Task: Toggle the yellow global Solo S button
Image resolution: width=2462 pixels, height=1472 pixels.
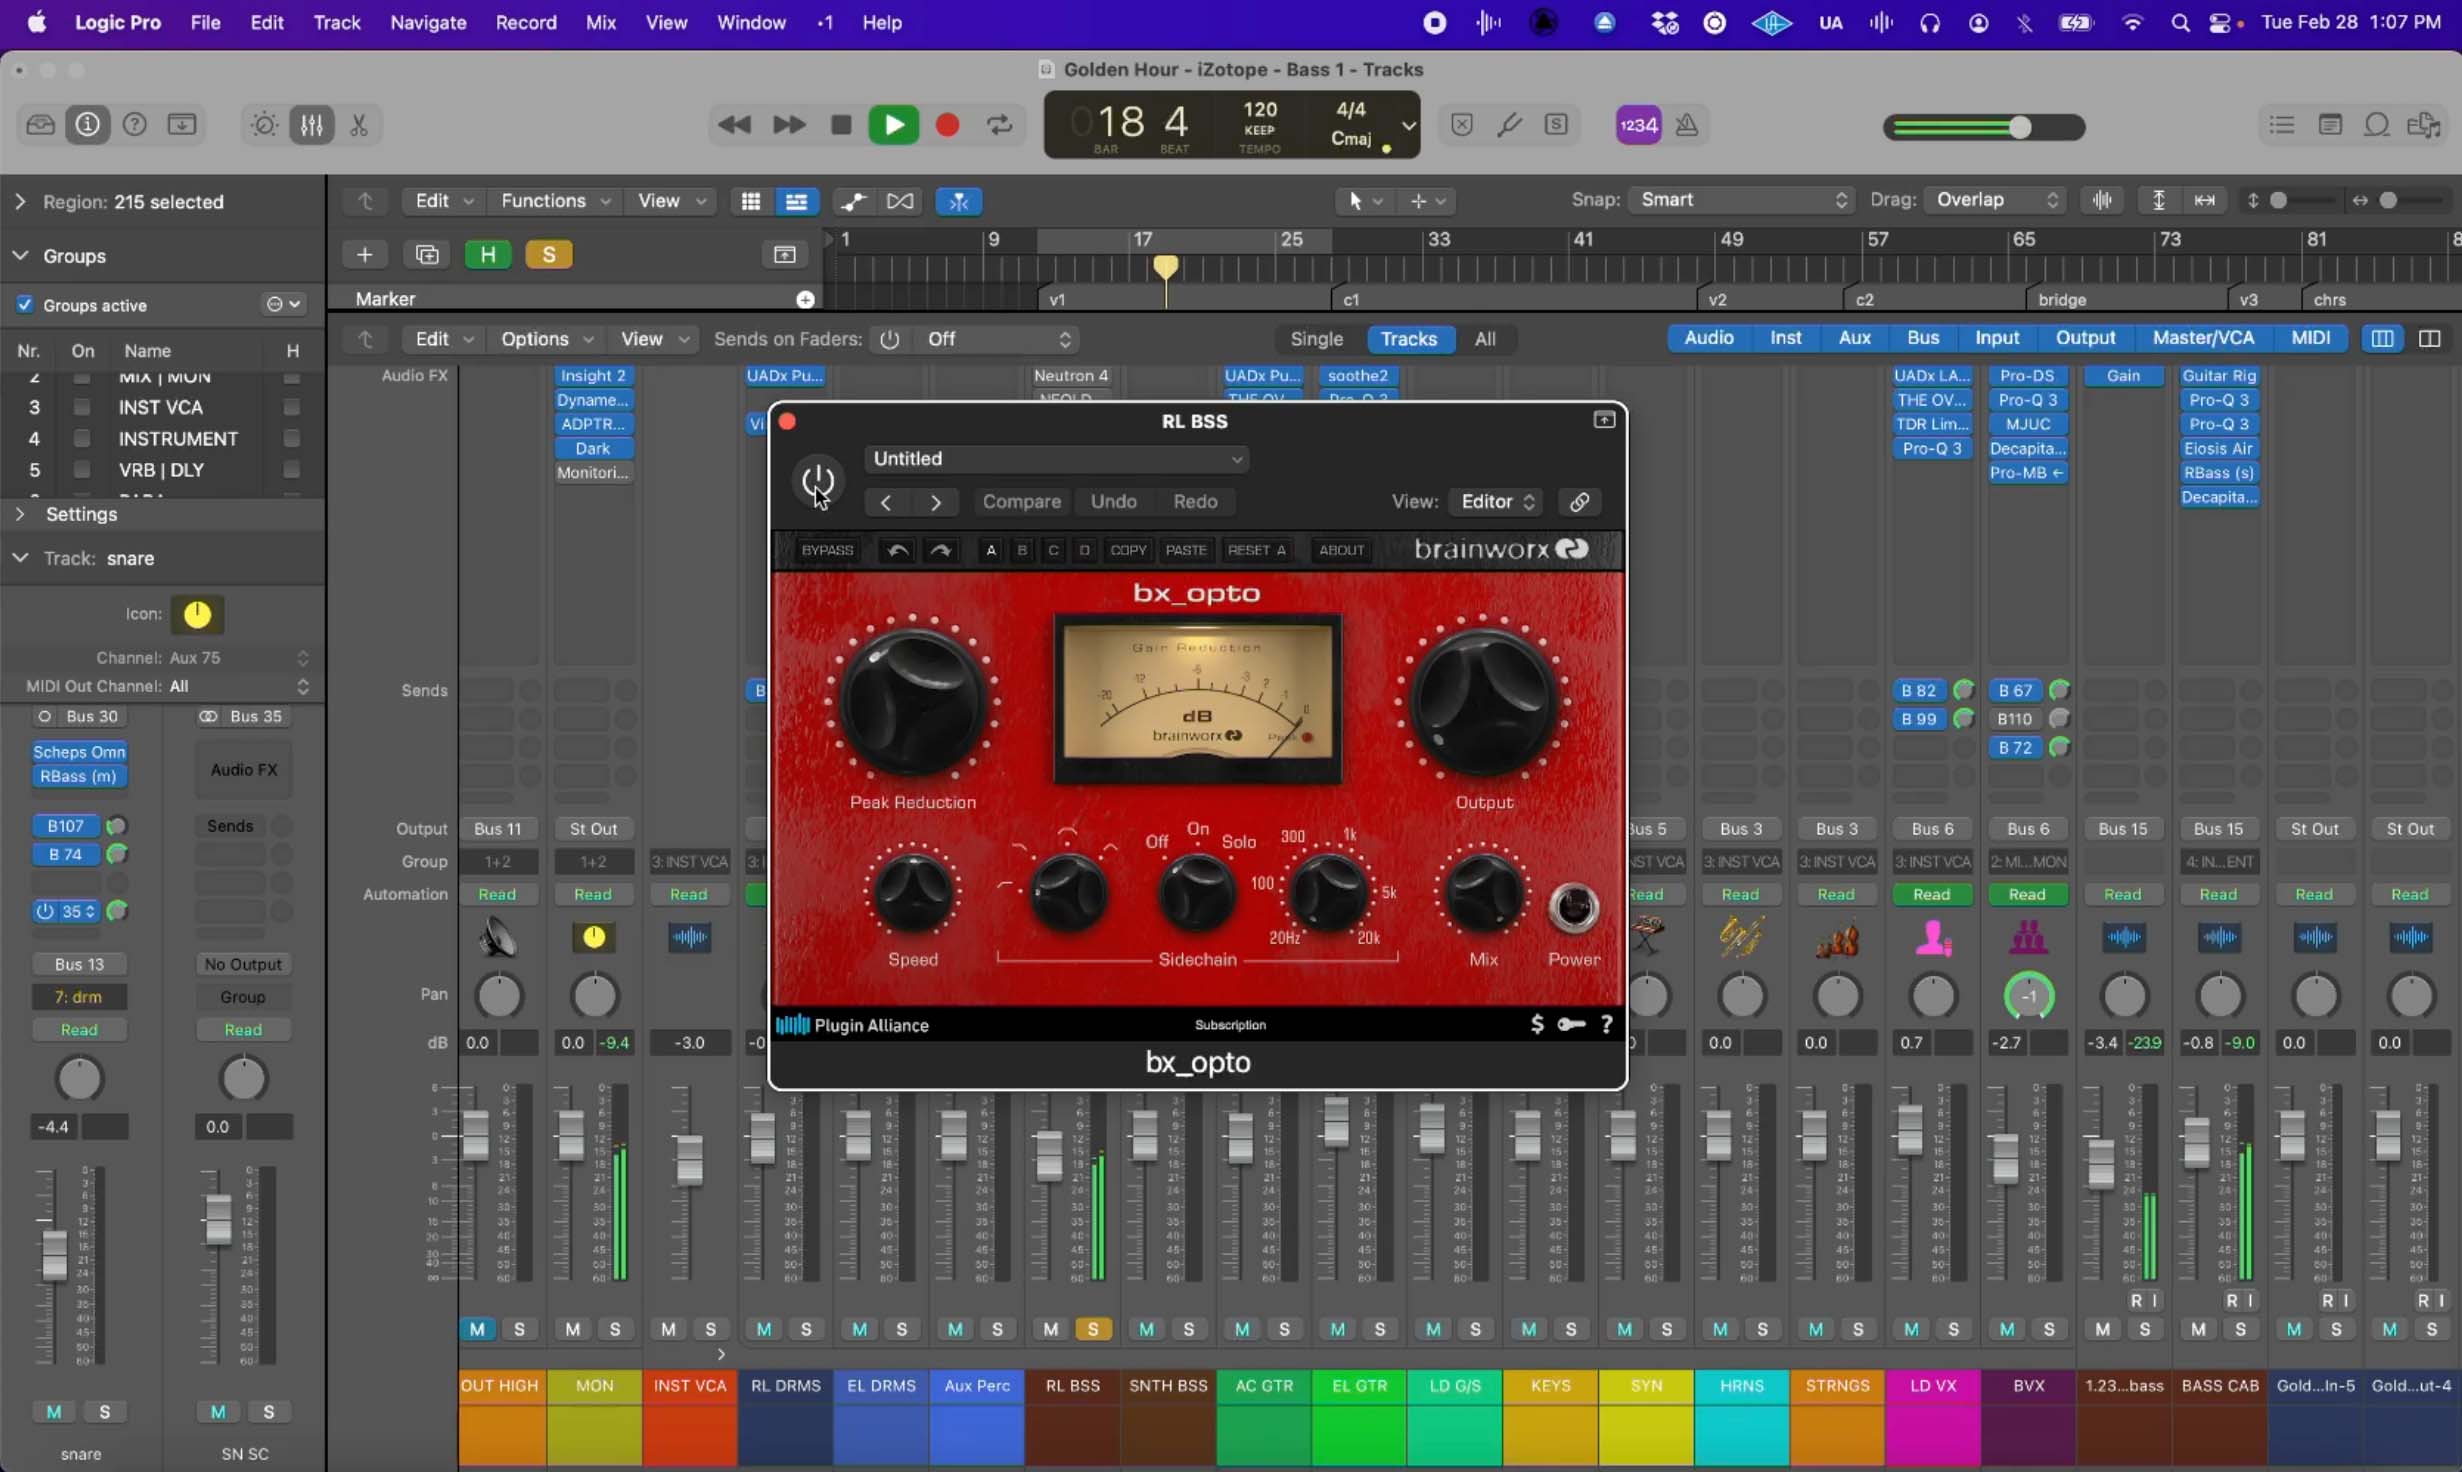Action: click(x=549, y=255)
